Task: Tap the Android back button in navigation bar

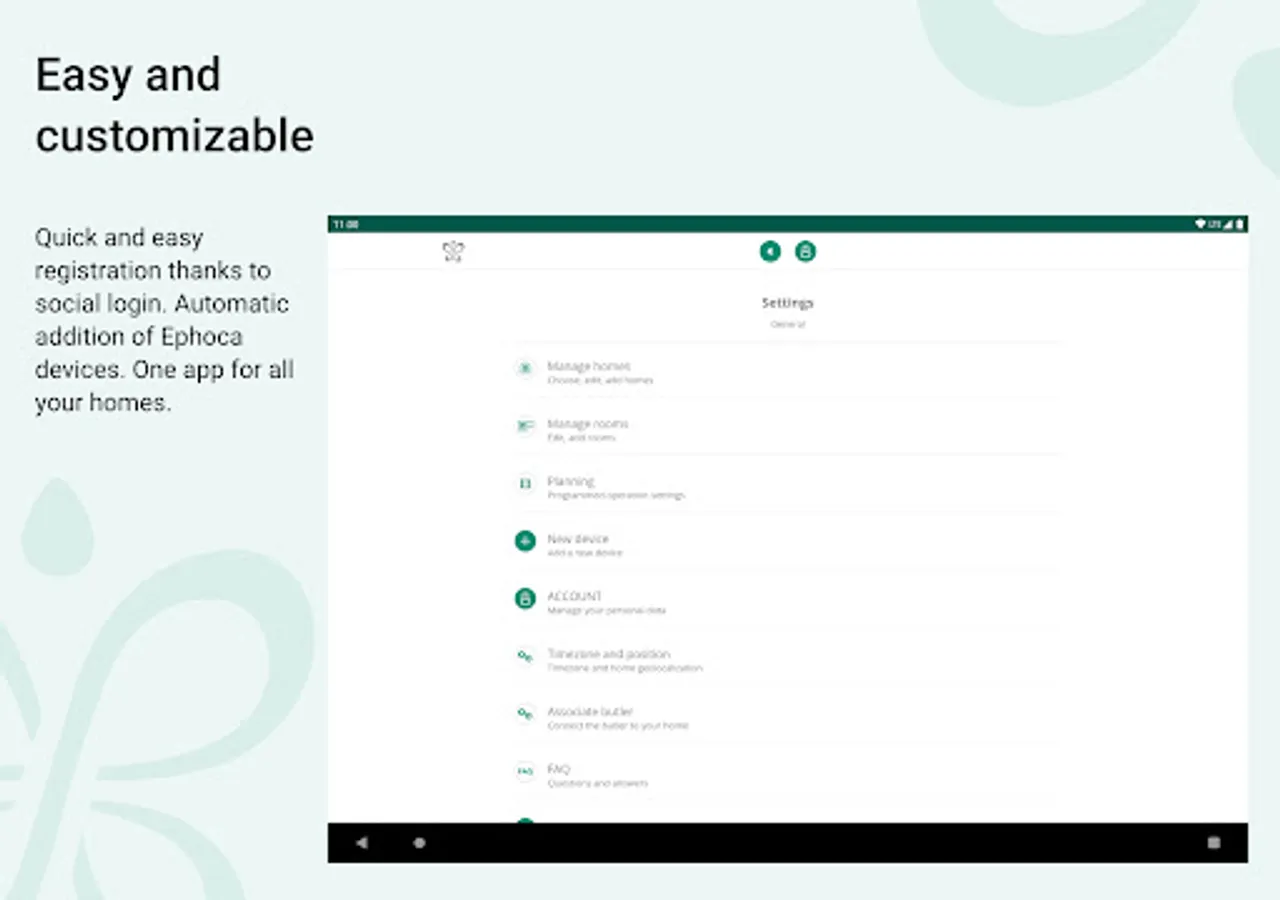Action: pyautogui.click(x=362, y=843)
